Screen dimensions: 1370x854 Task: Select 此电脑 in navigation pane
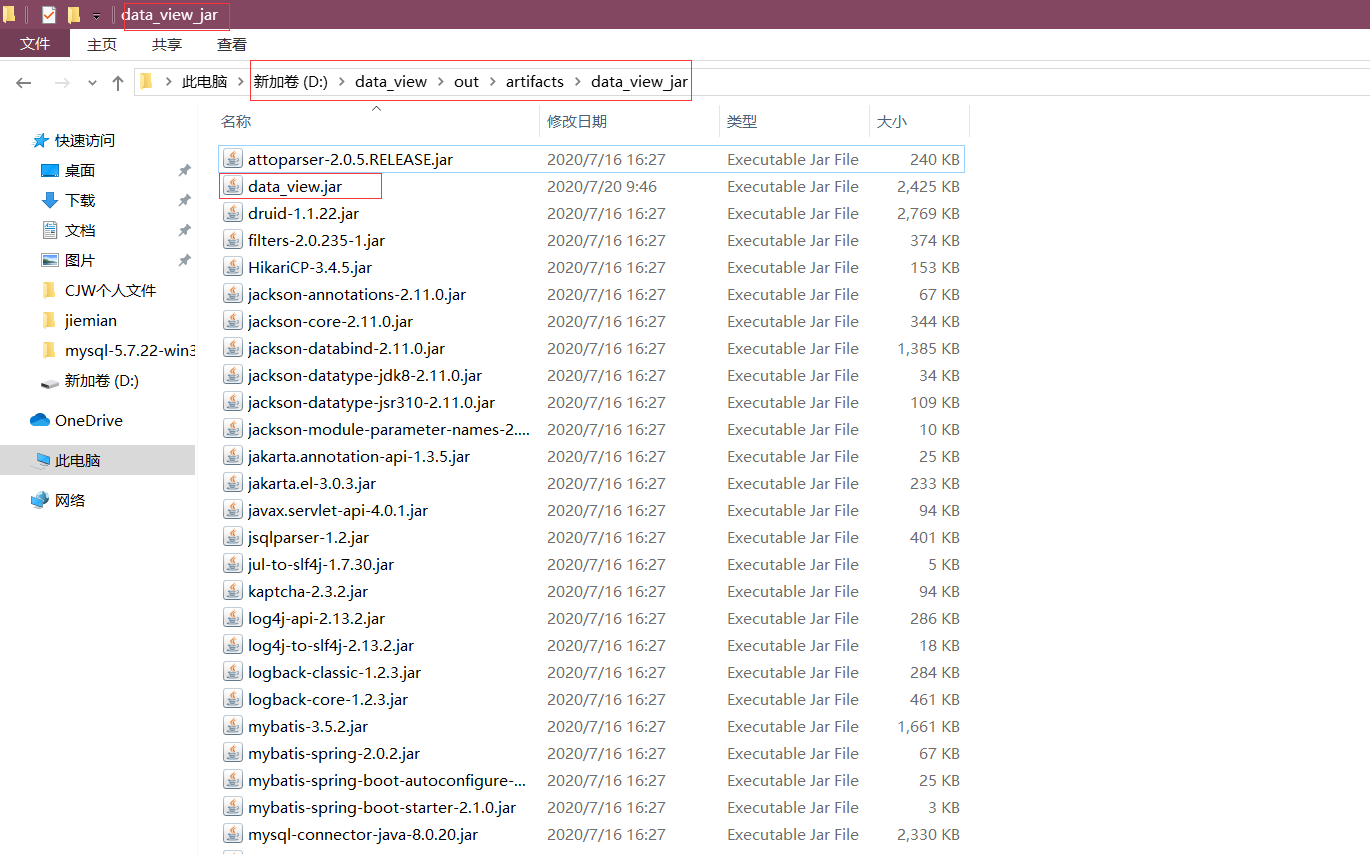(77, 461)
